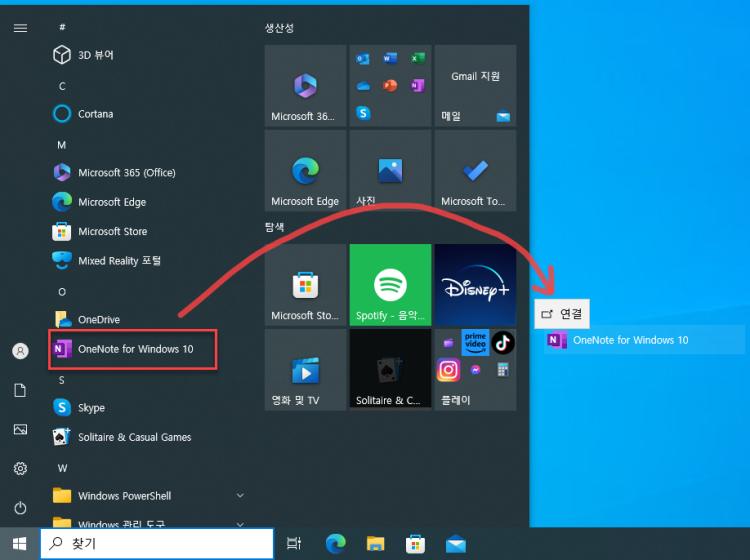Viewport: 750px width, 560px height.
Task: Open Task View on the taskbar
Action: tap(294, 544)
